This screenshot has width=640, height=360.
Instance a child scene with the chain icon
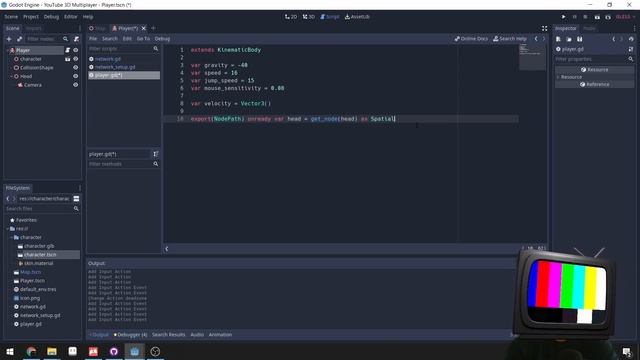(x=19, y=39)
